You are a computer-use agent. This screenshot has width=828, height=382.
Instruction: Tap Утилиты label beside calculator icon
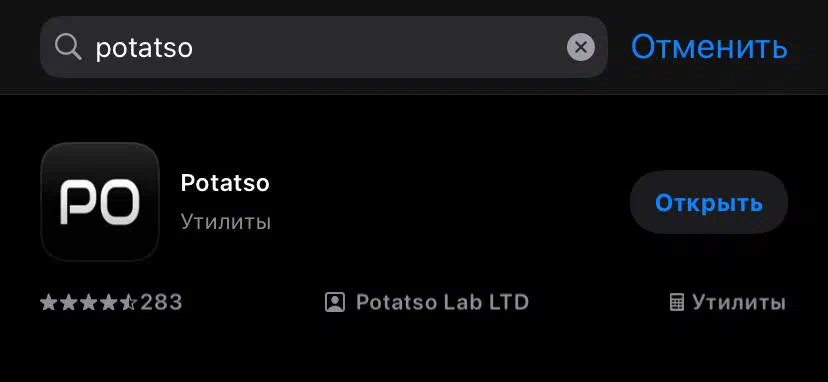[739, 303]
